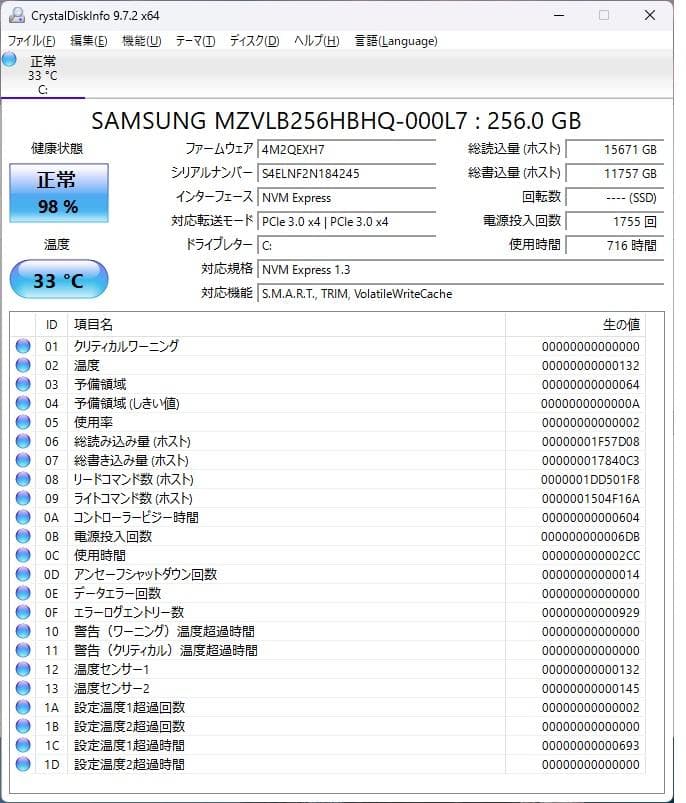The image size is (686, 803).
Task: Click raw value 0000001F57D08
Action: click(x=590, y=441)
